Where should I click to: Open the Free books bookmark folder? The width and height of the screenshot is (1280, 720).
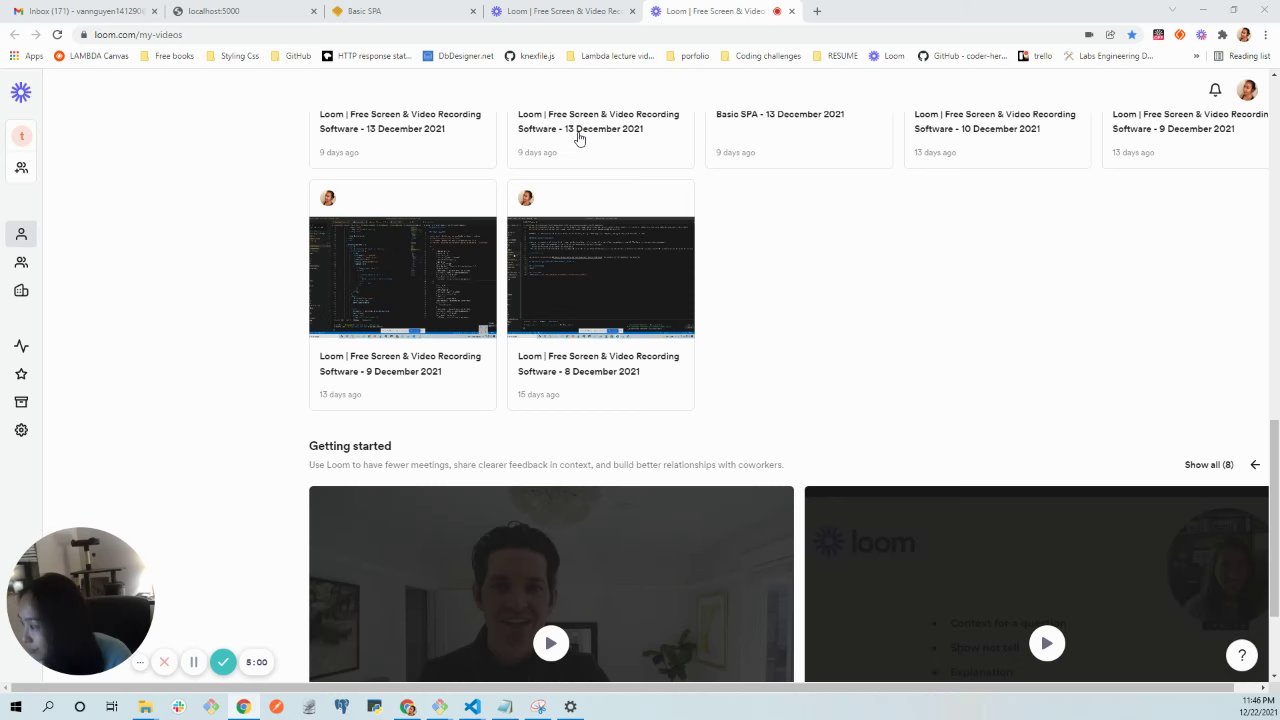click(166, 56)
